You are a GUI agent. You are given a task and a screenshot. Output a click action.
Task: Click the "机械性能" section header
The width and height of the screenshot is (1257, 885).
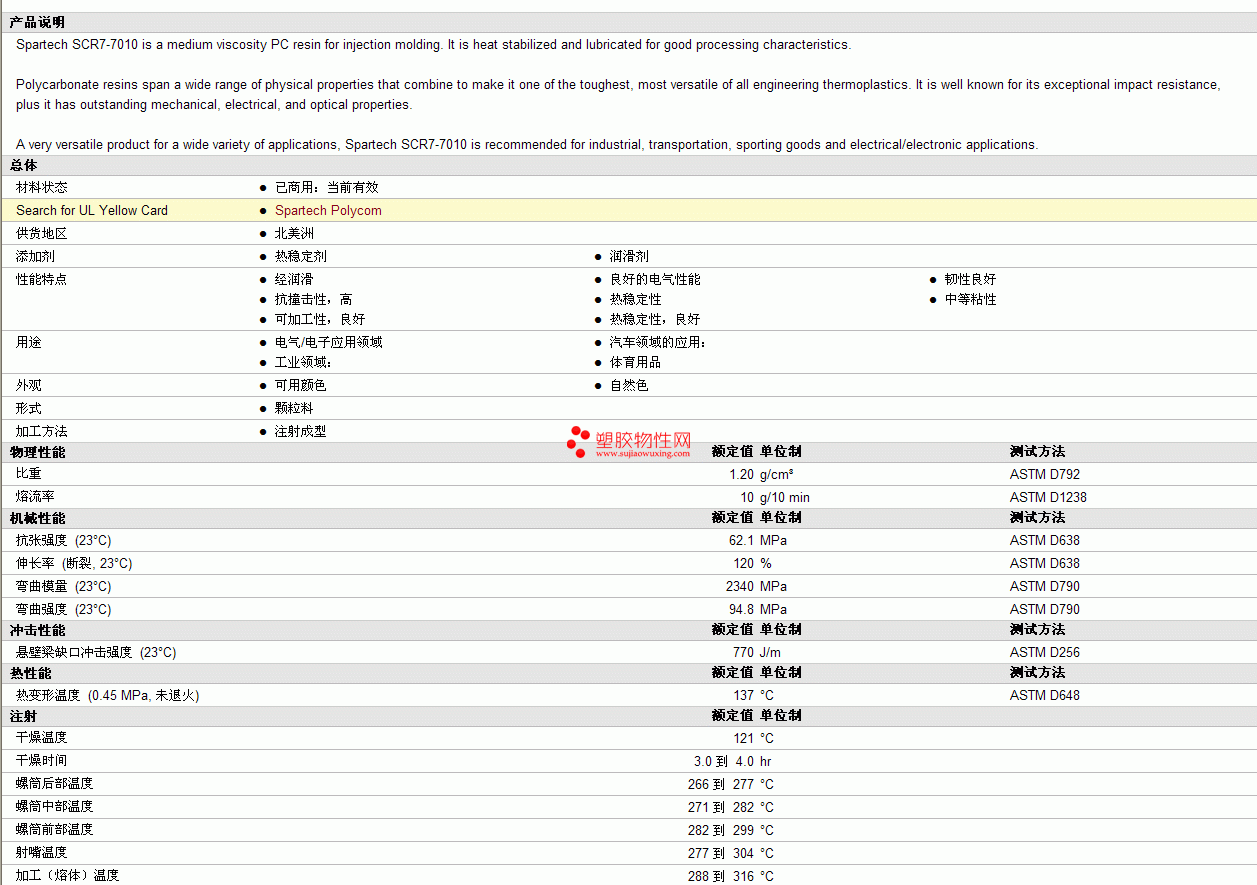click(x=37, y=517)
